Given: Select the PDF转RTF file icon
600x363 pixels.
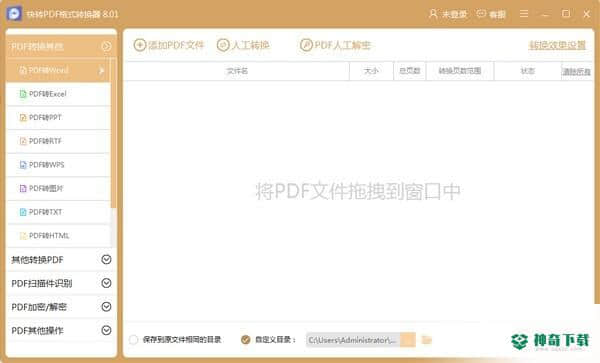Looking at the screenshot, I should click(x=23, y=142).
